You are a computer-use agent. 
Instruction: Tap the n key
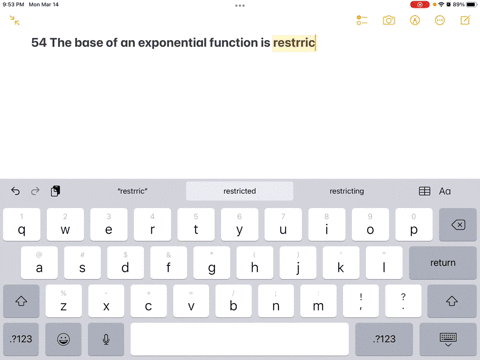click(276, 301)
